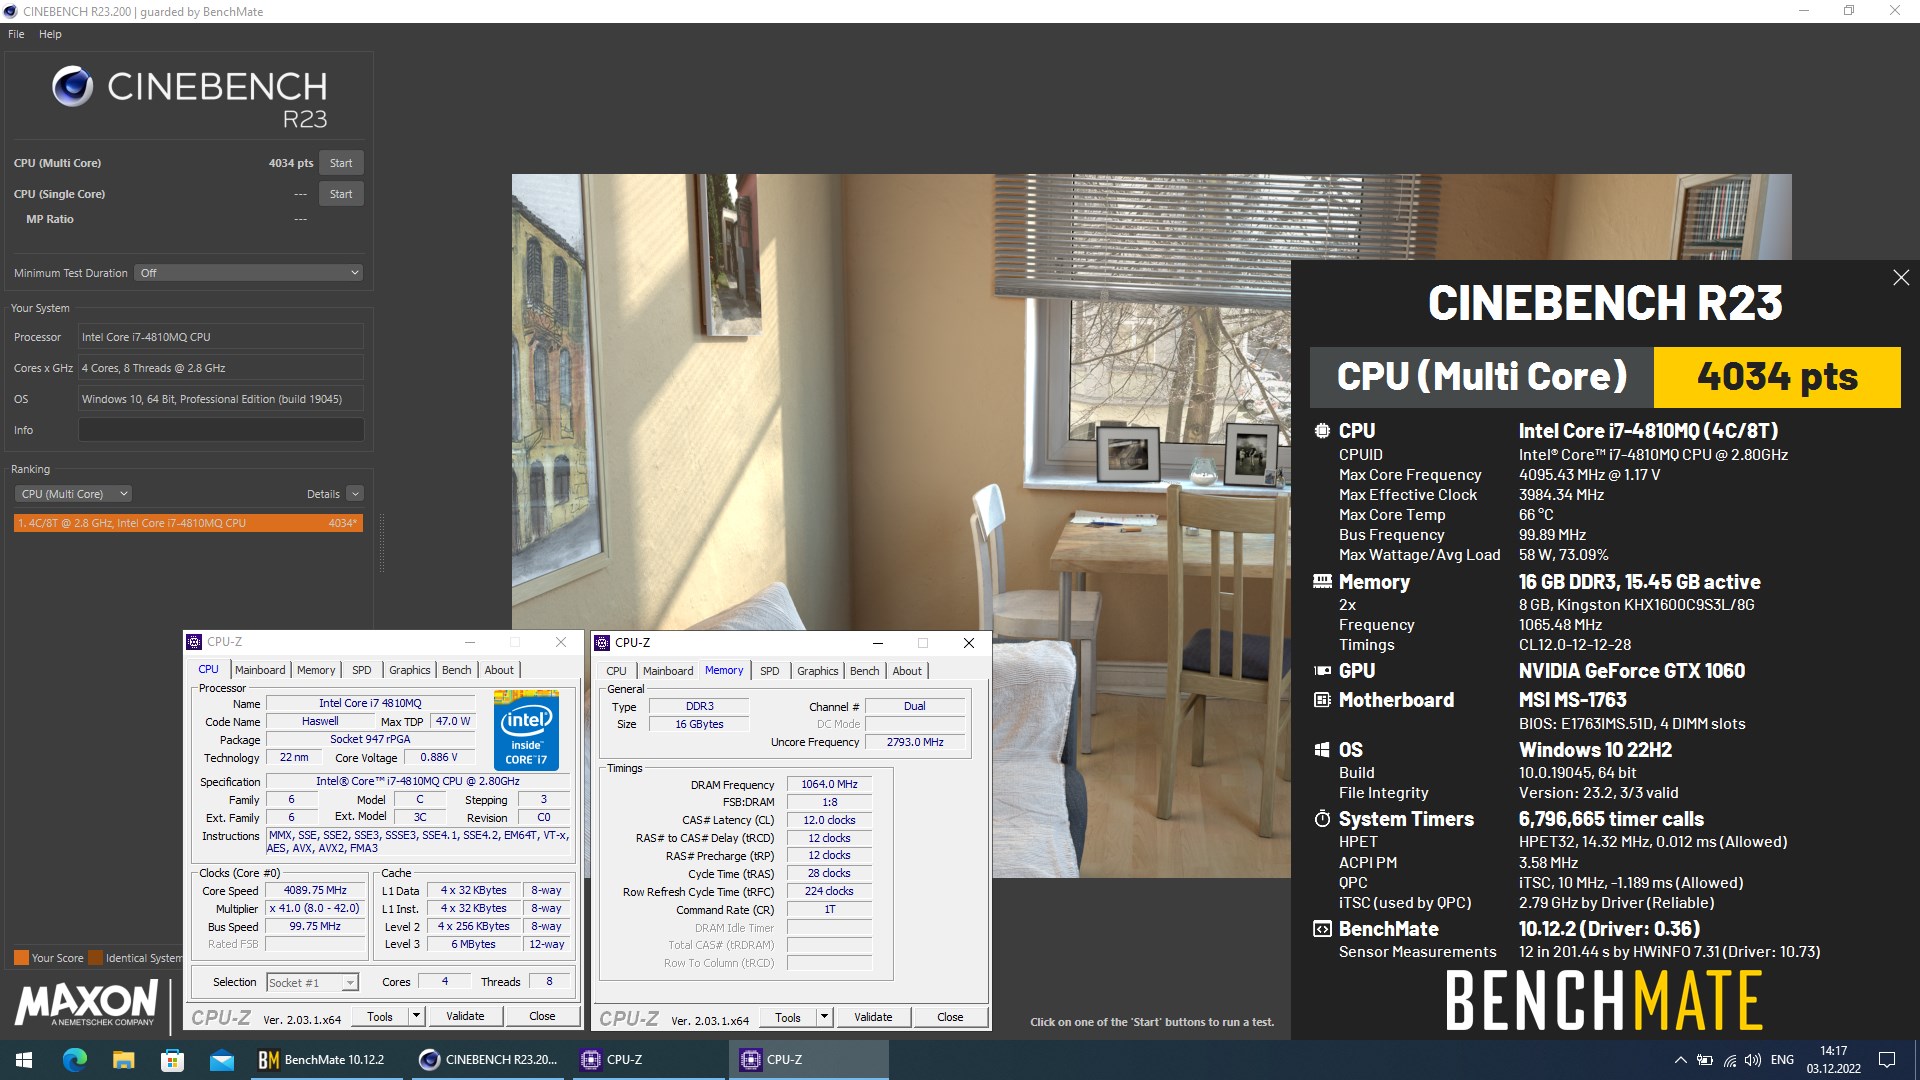1920x1080 pixels.
Task: Start the CPU (Single Core) test
Action: coord(341,194)
